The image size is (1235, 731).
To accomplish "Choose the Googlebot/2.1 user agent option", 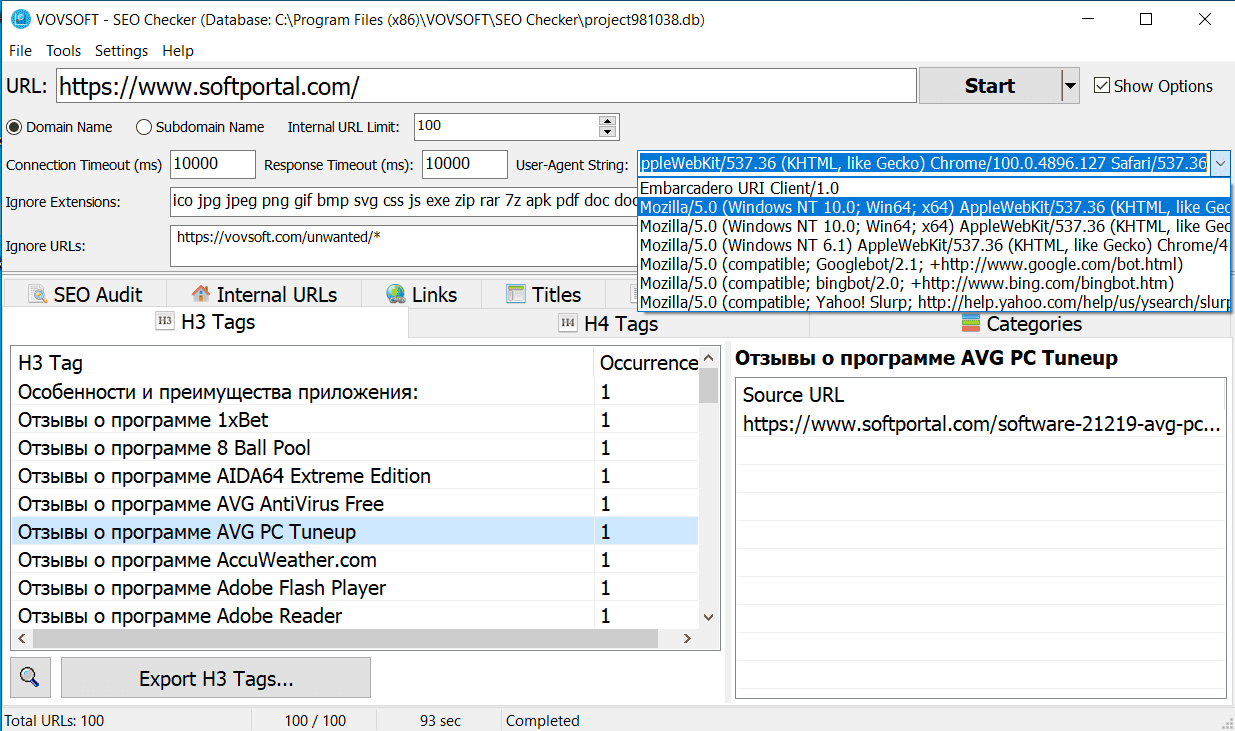I will coord(933,264).
